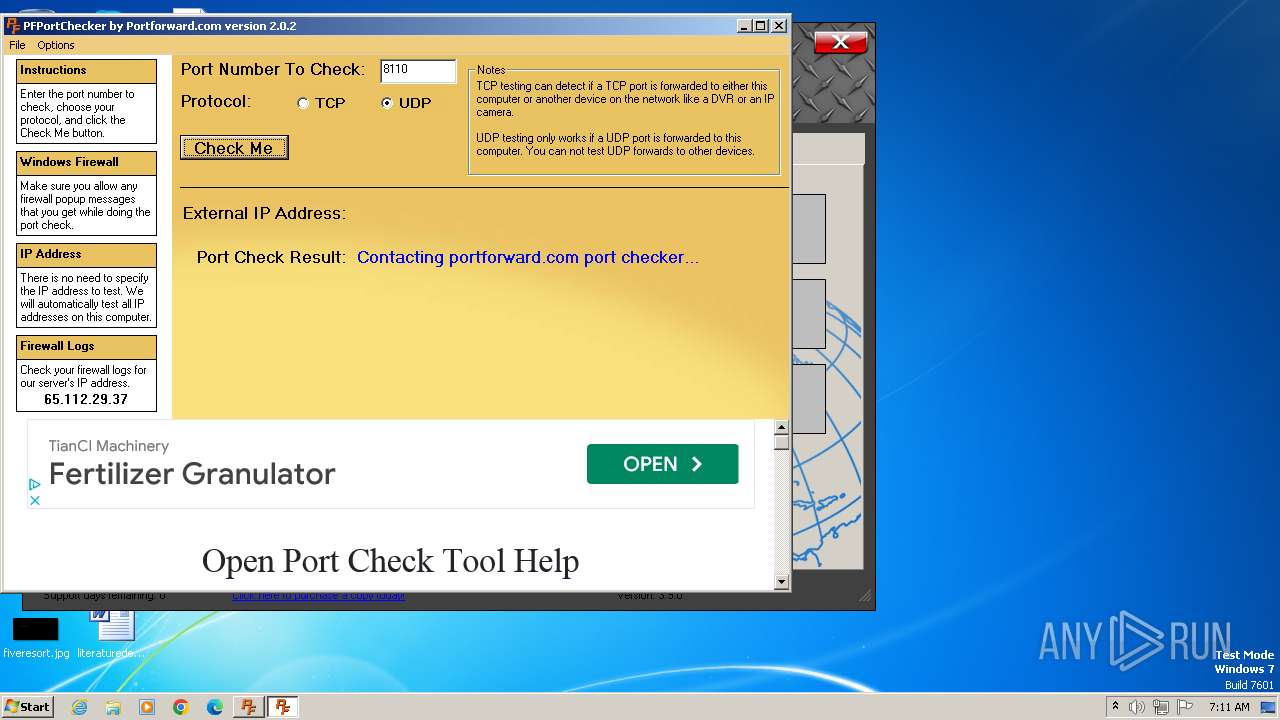The image size is (1280, 720).
Task: Click the AdChoices triangle icon
Action: click(x=34, y=484)
